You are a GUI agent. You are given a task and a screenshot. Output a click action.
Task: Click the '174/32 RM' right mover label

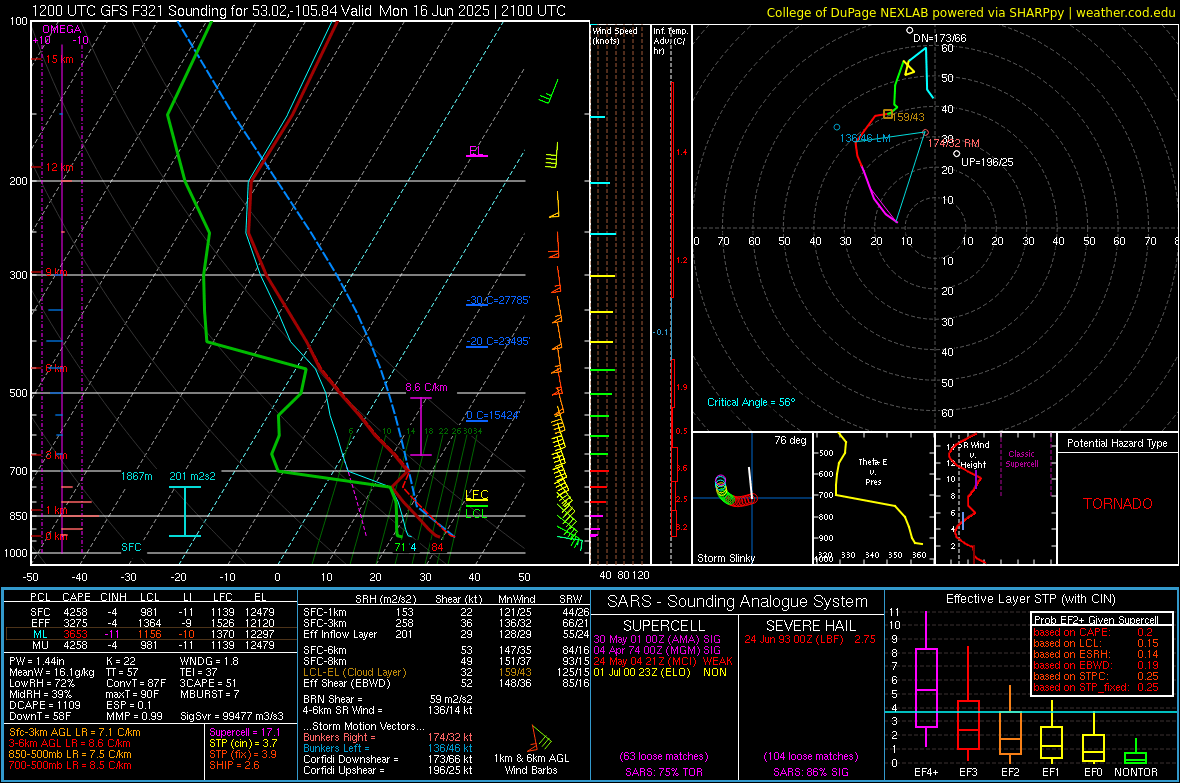click(x=953, y=143)
